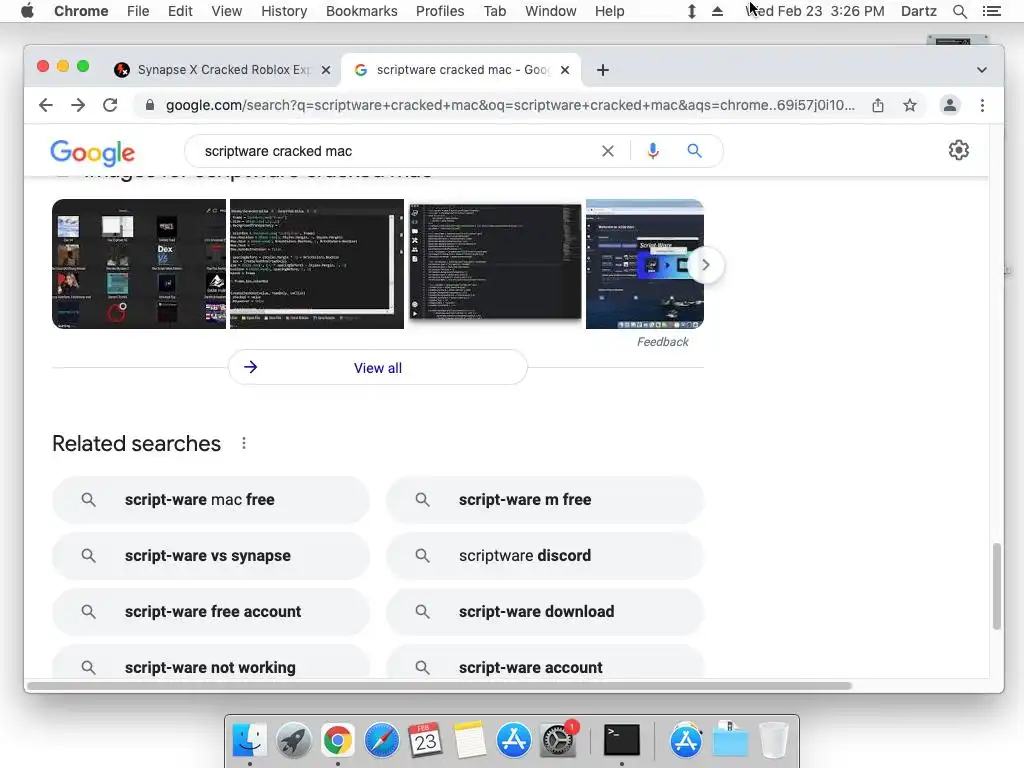Open the Window menu
Screen dimensions: 1024x768
[x=551, y=11]
